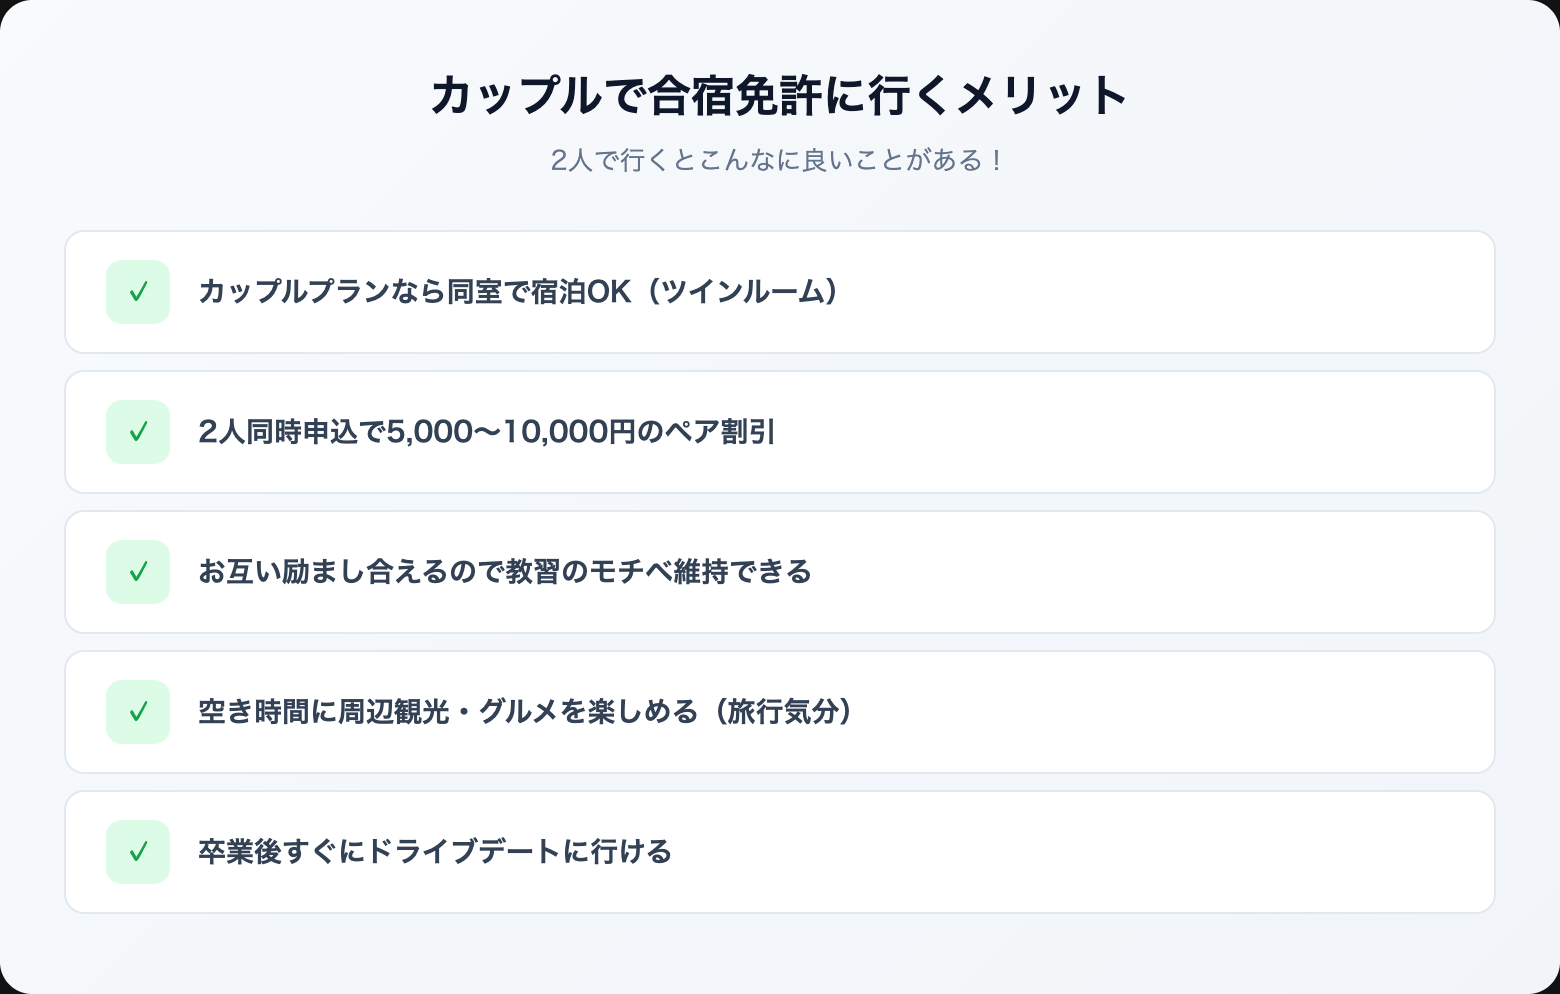1560x994 pixels.
Task: Select the モチベ維持 benefit card
Action: 1100,572
